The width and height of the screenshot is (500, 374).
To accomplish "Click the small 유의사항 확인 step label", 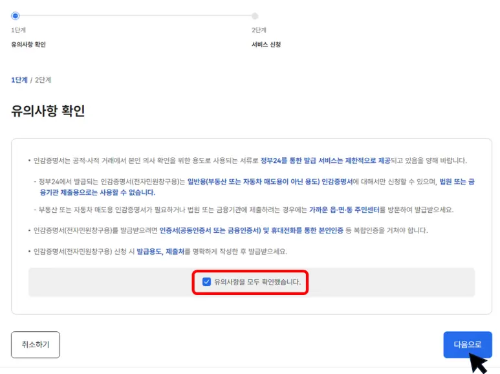I will [28, 44].
